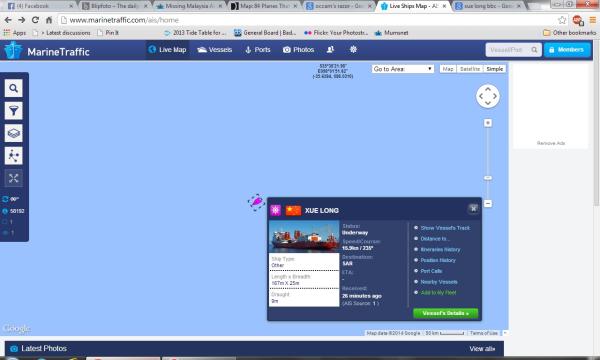The image size is (600, 360).
Task: Open the Live Map menu
Action: (167, 50)
